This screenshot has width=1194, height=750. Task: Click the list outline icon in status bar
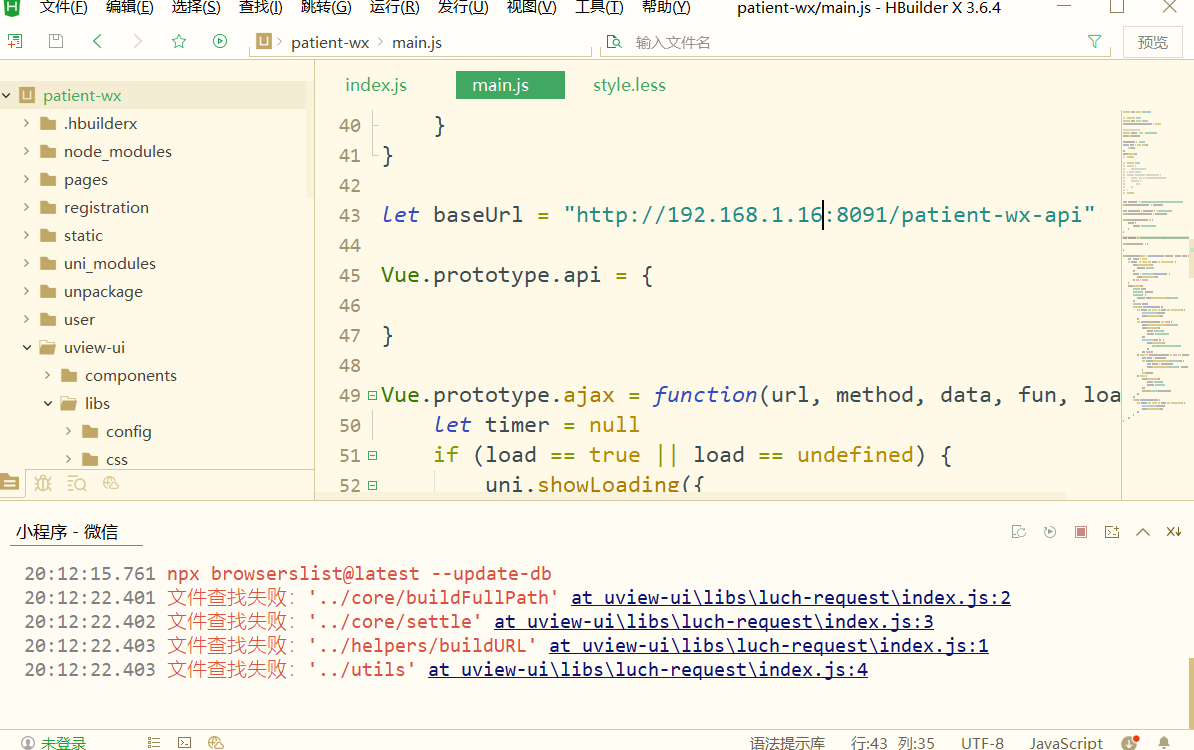click(x=154, y=742)
